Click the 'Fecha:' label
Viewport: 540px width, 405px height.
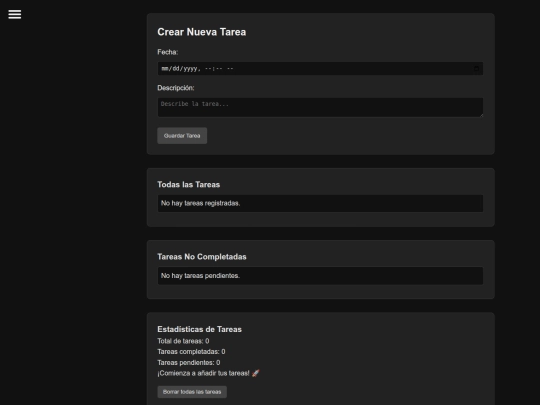168,52
